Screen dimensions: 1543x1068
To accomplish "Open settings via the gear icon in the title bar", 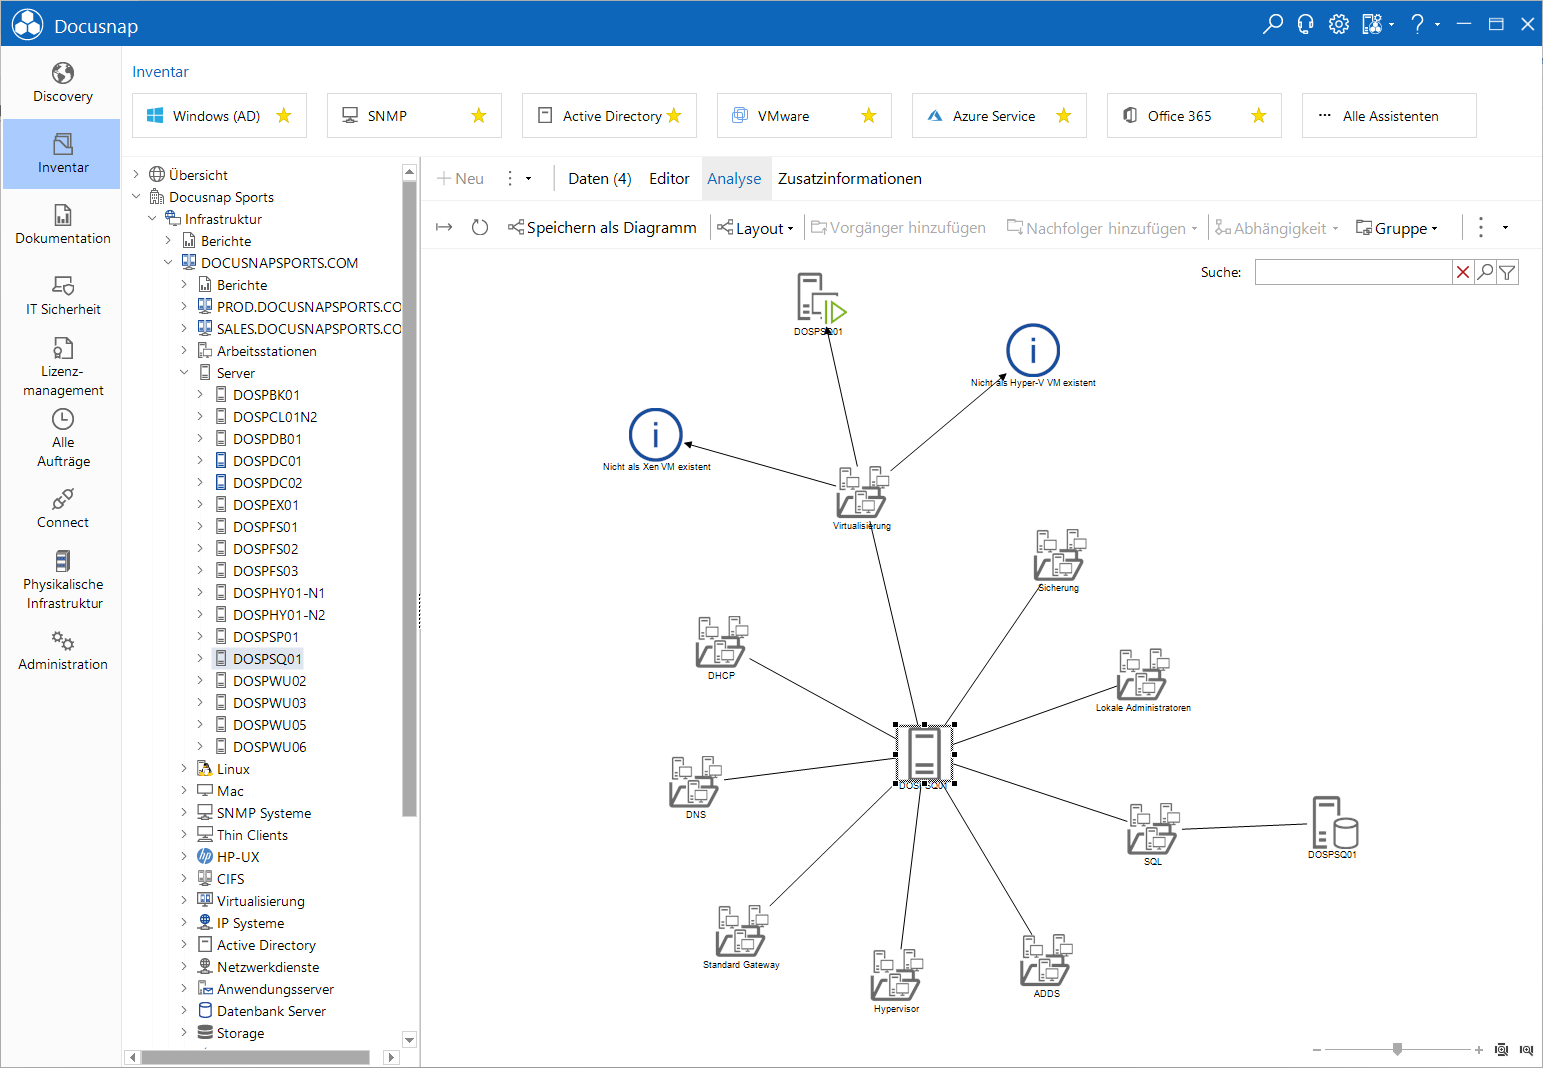I will 1339,24.
